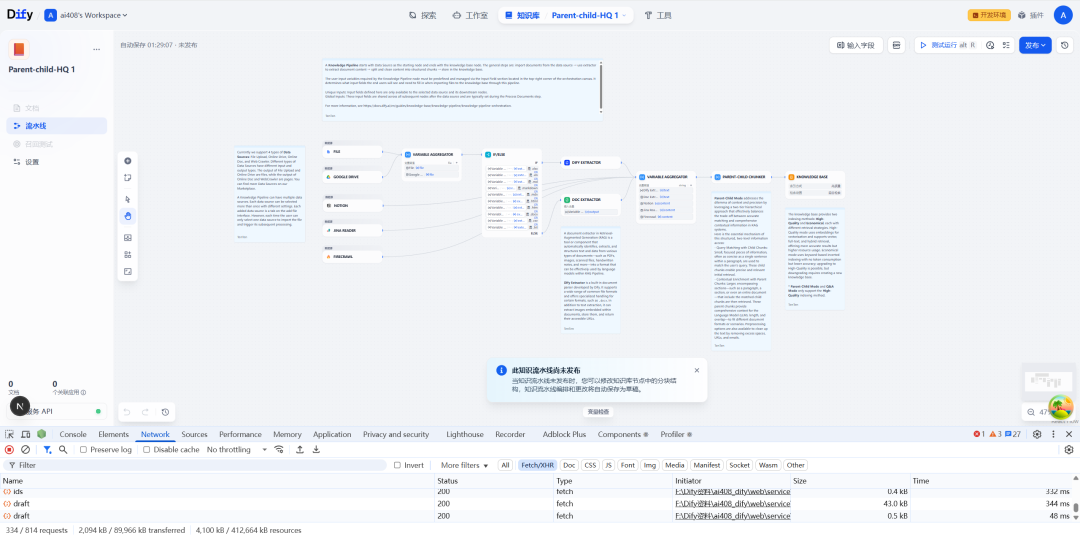Screen dimensions: 1080x535
Task: Stop recording network log
Action: tap(10, 450)
